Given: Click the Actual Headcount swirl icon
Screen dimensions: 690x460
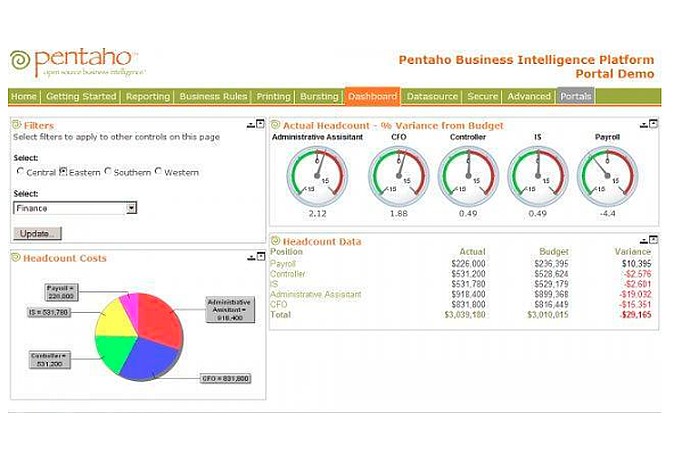Looking at the screenshot, I should (275, 125).
